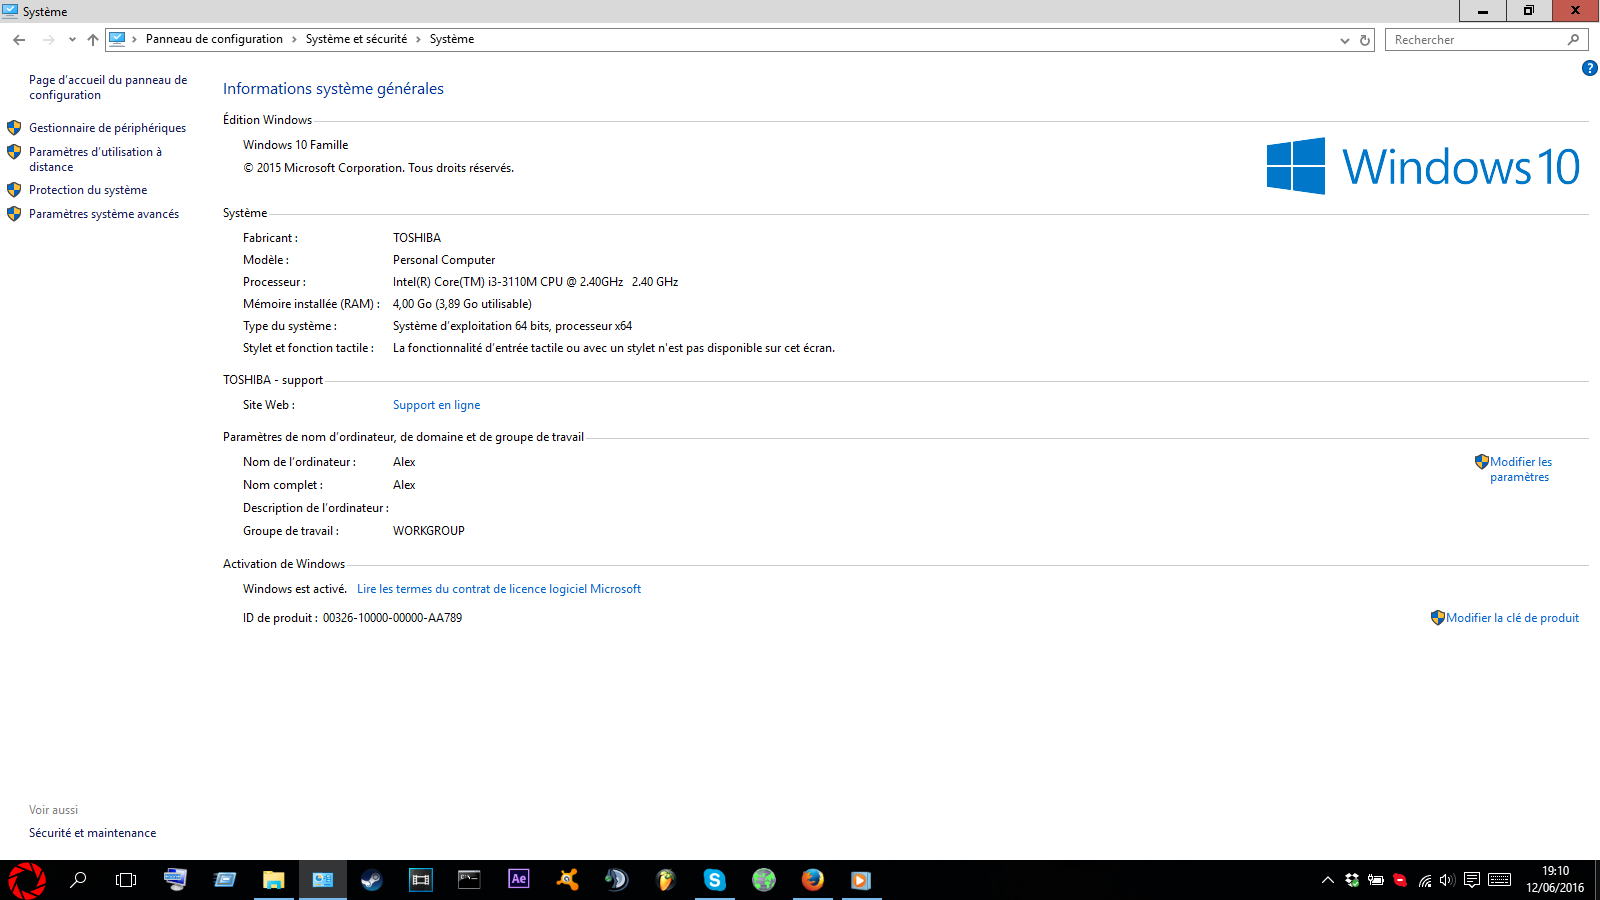Expand chevron after Panneau de configuration breadcrumb

(294, 40)
